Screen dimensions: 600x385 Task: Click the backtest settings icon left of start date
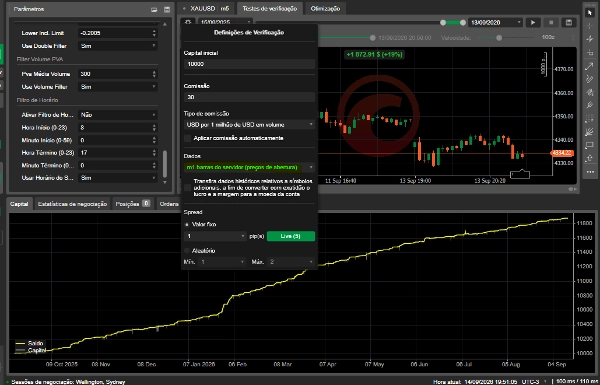(188, 22)
